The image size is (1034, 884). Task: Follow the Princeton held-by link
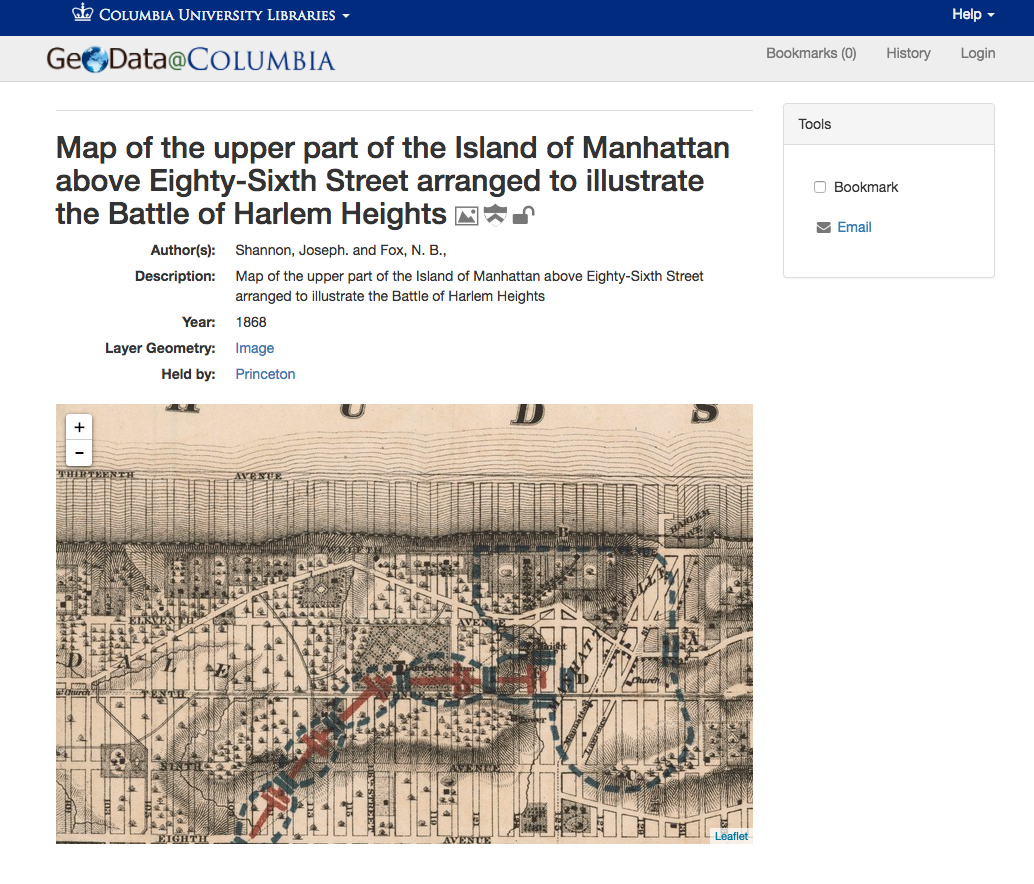tap(265, 374)
